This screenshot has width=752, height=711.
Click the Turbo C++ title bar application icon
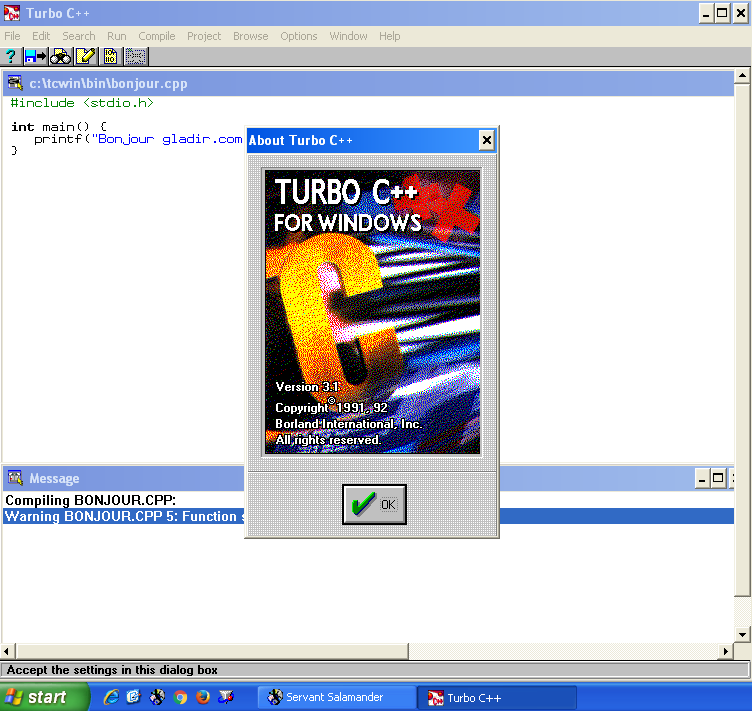pos(12,13)
